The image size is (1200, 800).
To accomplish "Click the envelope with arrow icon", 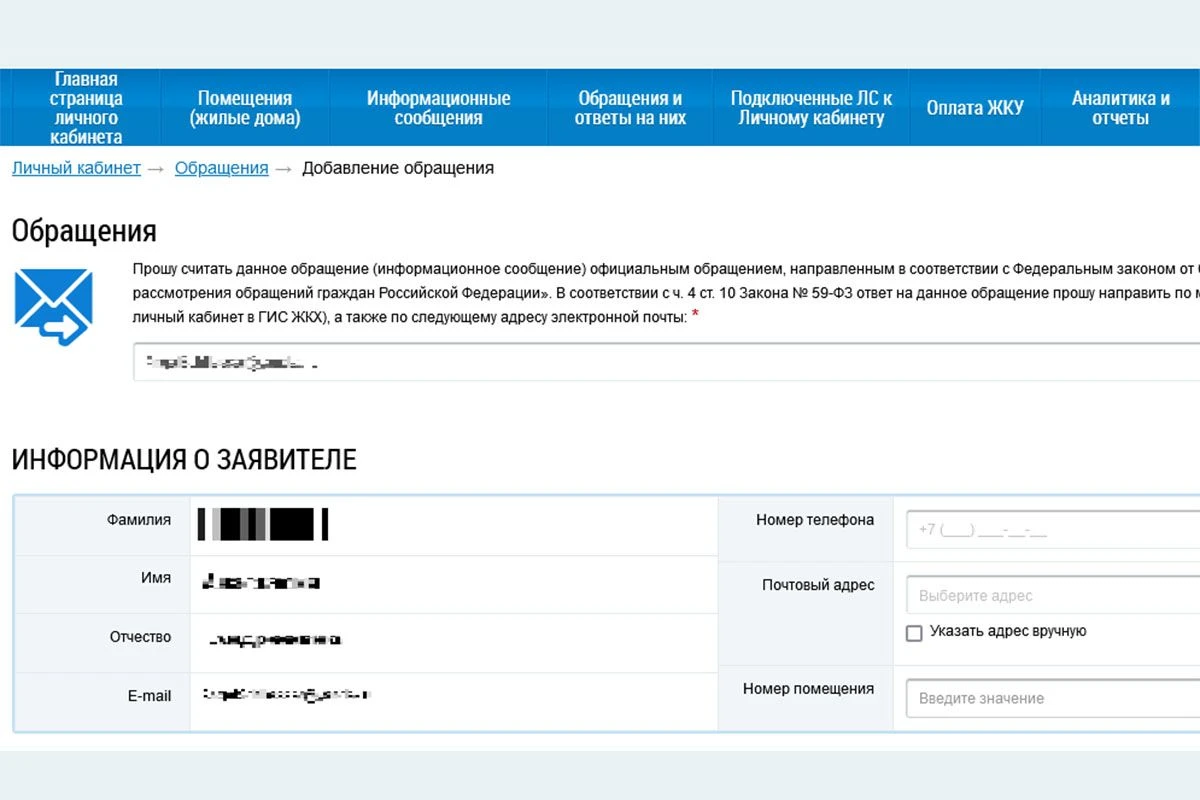I will [x=53, y=307].
